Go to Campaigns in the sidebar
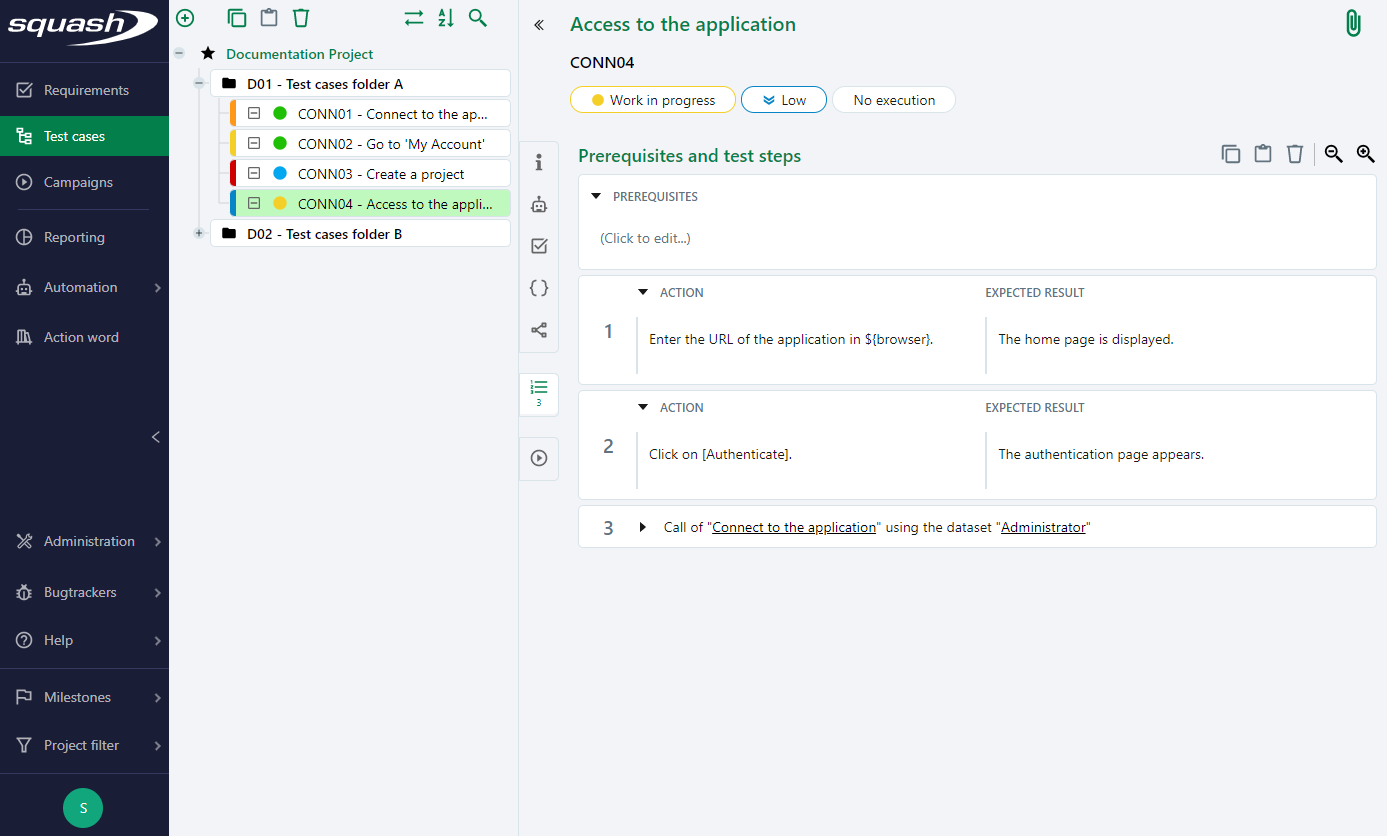Image resolution: width=1387 pixels, height=836 pixels. coord(78,182)
